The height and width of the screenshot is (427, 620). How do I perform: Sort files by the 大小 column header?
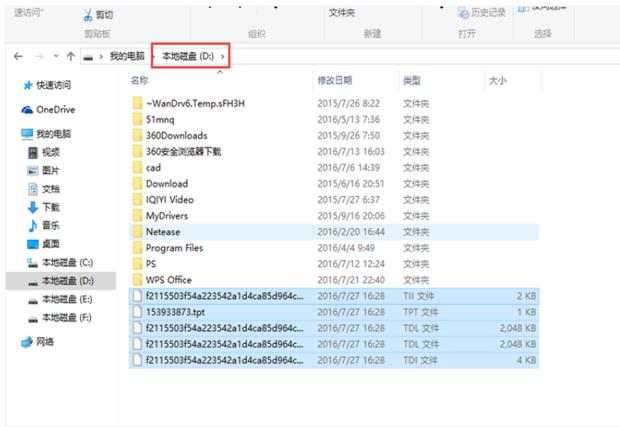[x=497, y=79]
